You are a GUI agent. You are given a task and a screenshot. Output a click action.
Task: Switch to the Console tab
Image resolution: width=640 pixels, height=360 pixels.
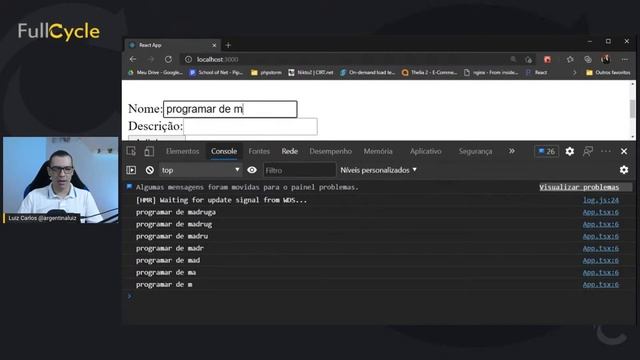point(224,151)
